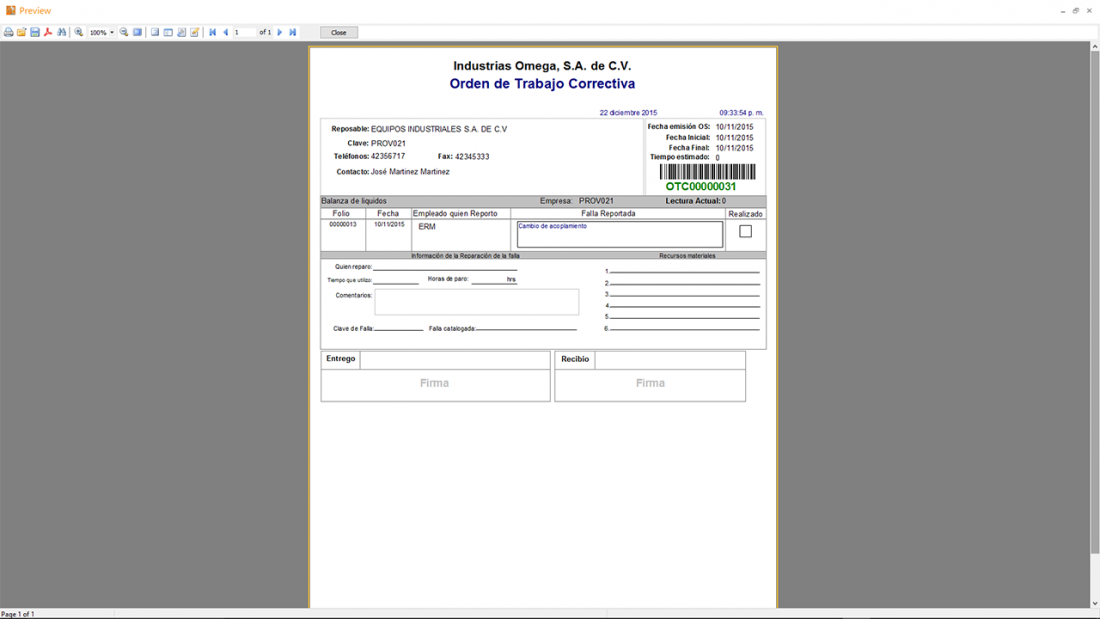Restore down the Preview window
The width and height of the screenshot is (1100, 619).
coord(1076,11)
